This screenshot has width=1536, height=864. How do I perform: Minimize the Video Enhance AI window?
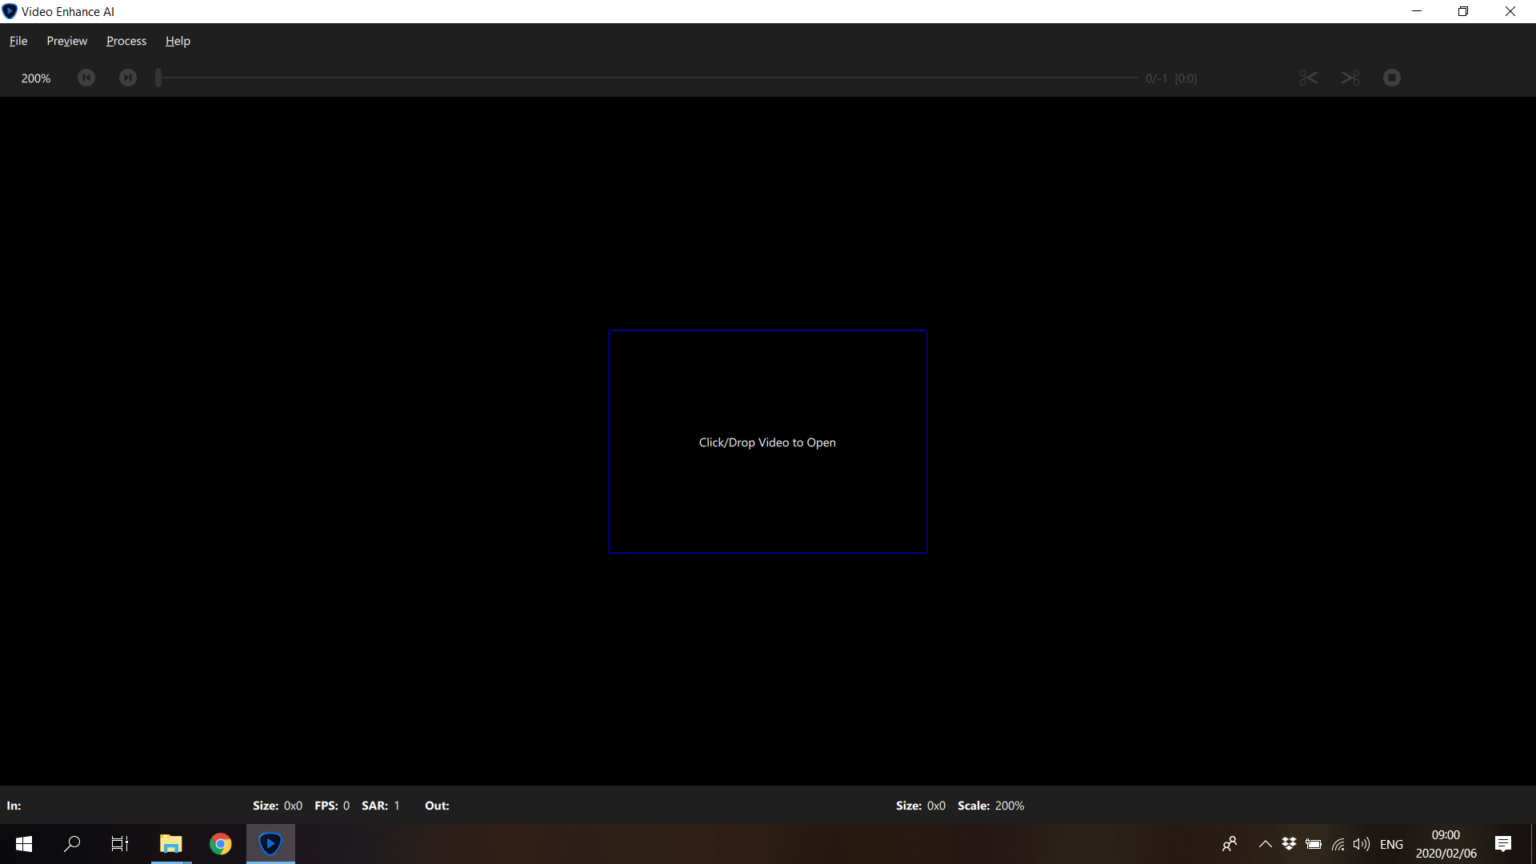[1417, 11]
